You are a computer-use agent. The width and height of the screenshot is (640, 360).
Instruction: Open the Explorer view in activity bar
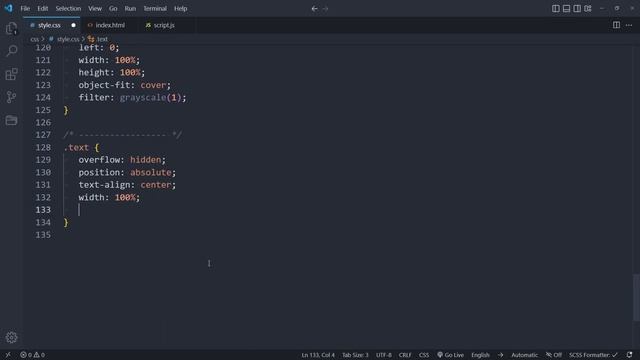(11, 28)
